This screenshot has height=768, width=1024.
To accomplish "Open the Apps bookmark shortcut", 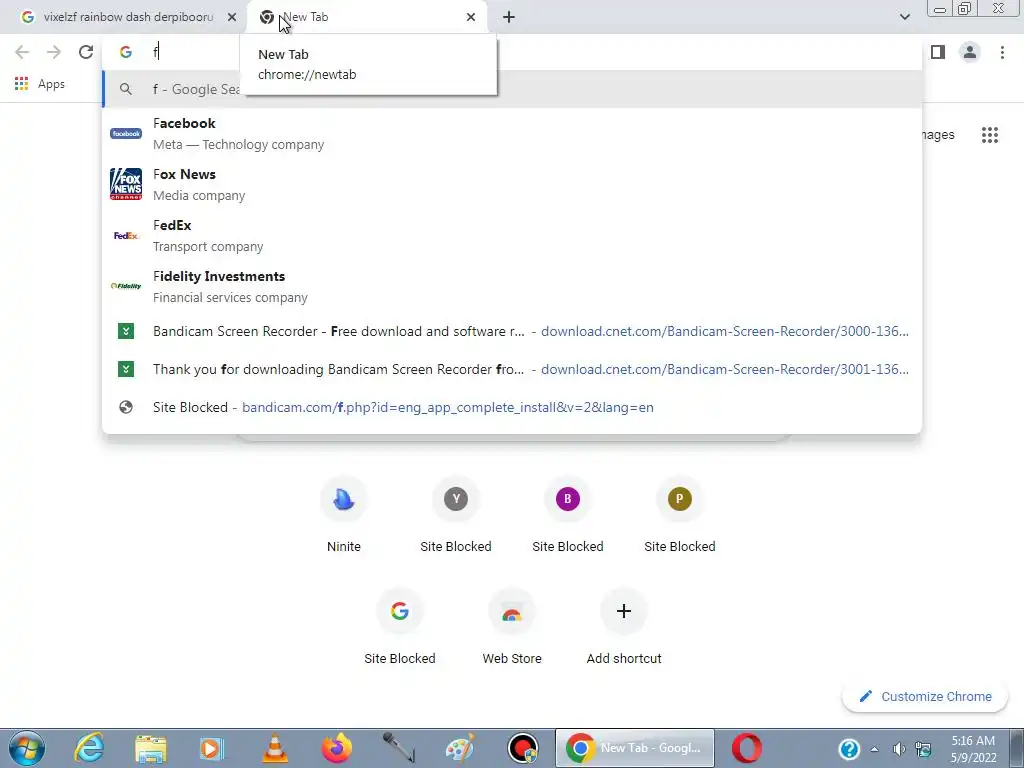I will [39, 84].
